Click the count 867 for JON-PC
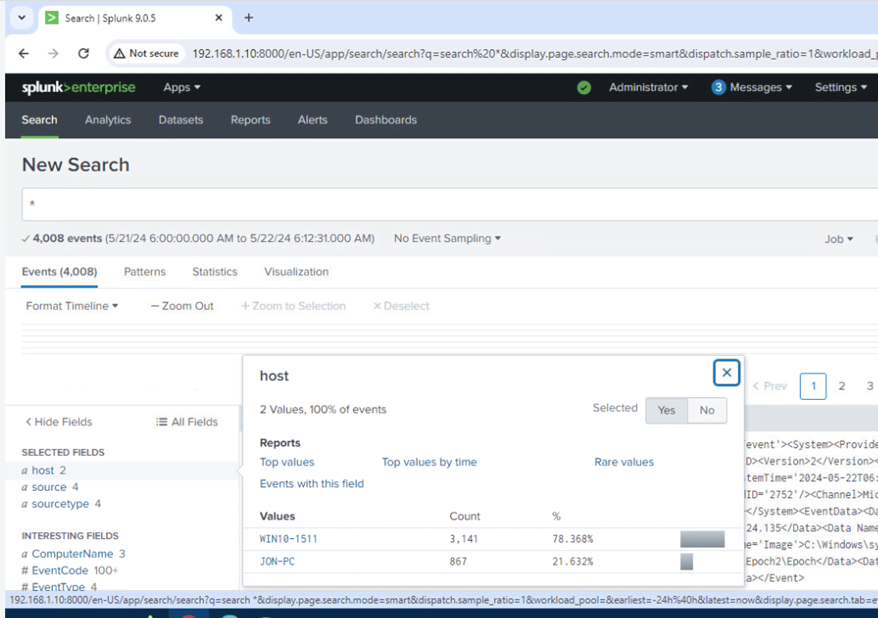 pyautogui.click(x=458, y=561)
